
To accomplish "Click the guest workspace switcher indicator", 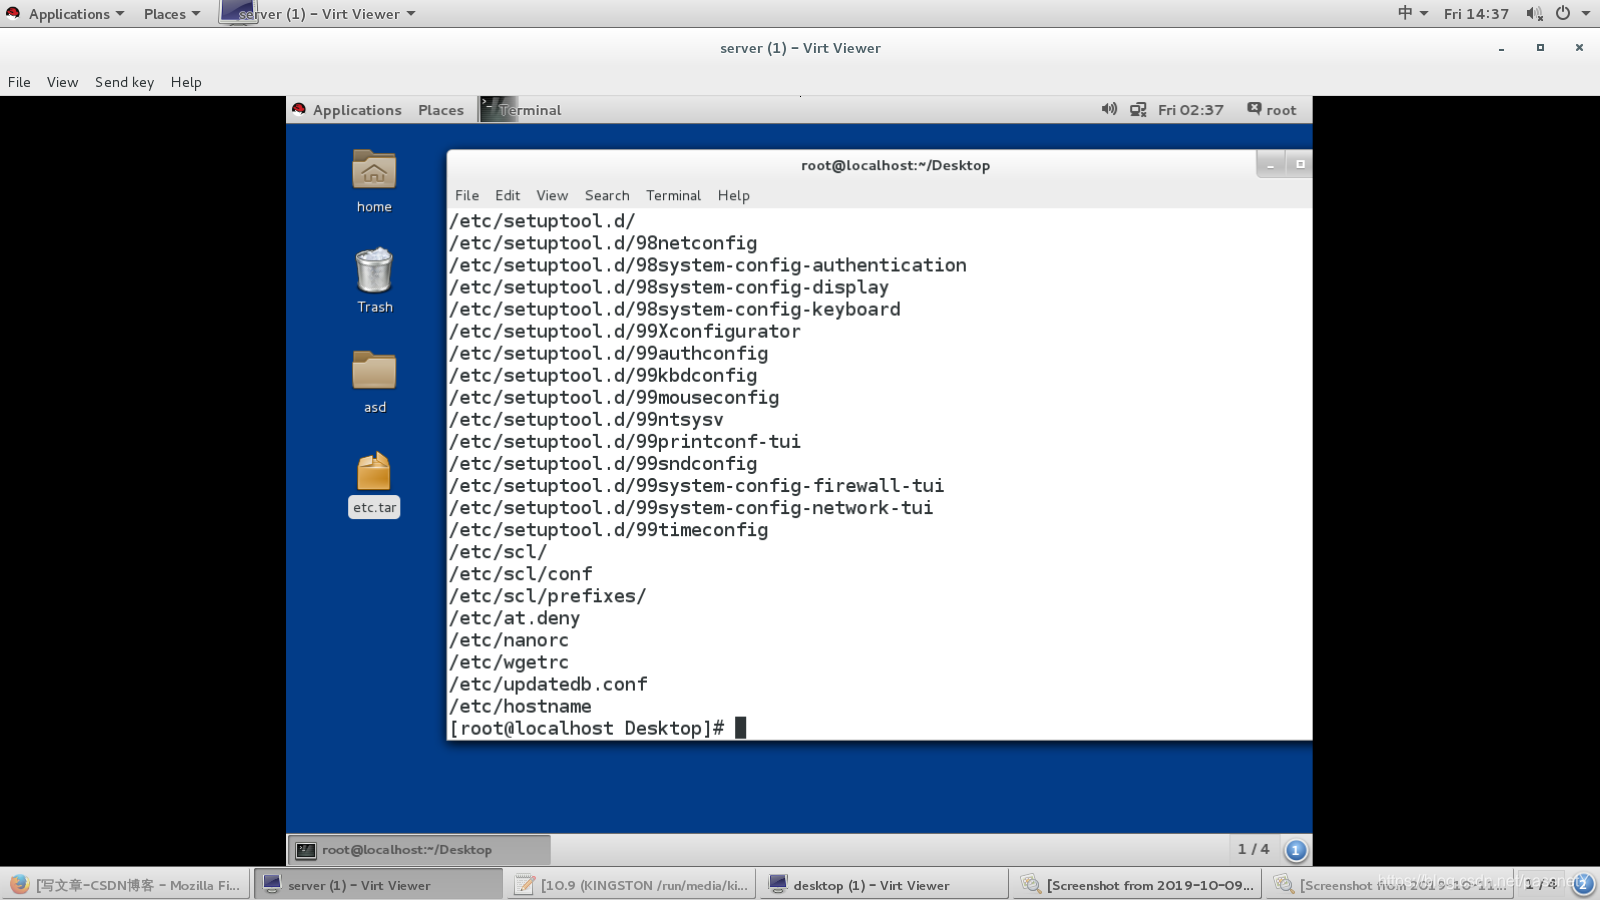I will [x=1296, y=850].
